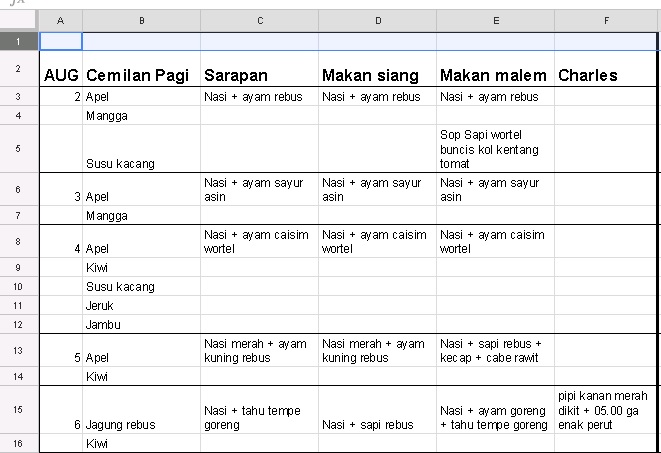661x453 pixels.
Task: Click 'Susu kacang' cell in row 5
Action: pyautogui.click(x=142, y=148)
